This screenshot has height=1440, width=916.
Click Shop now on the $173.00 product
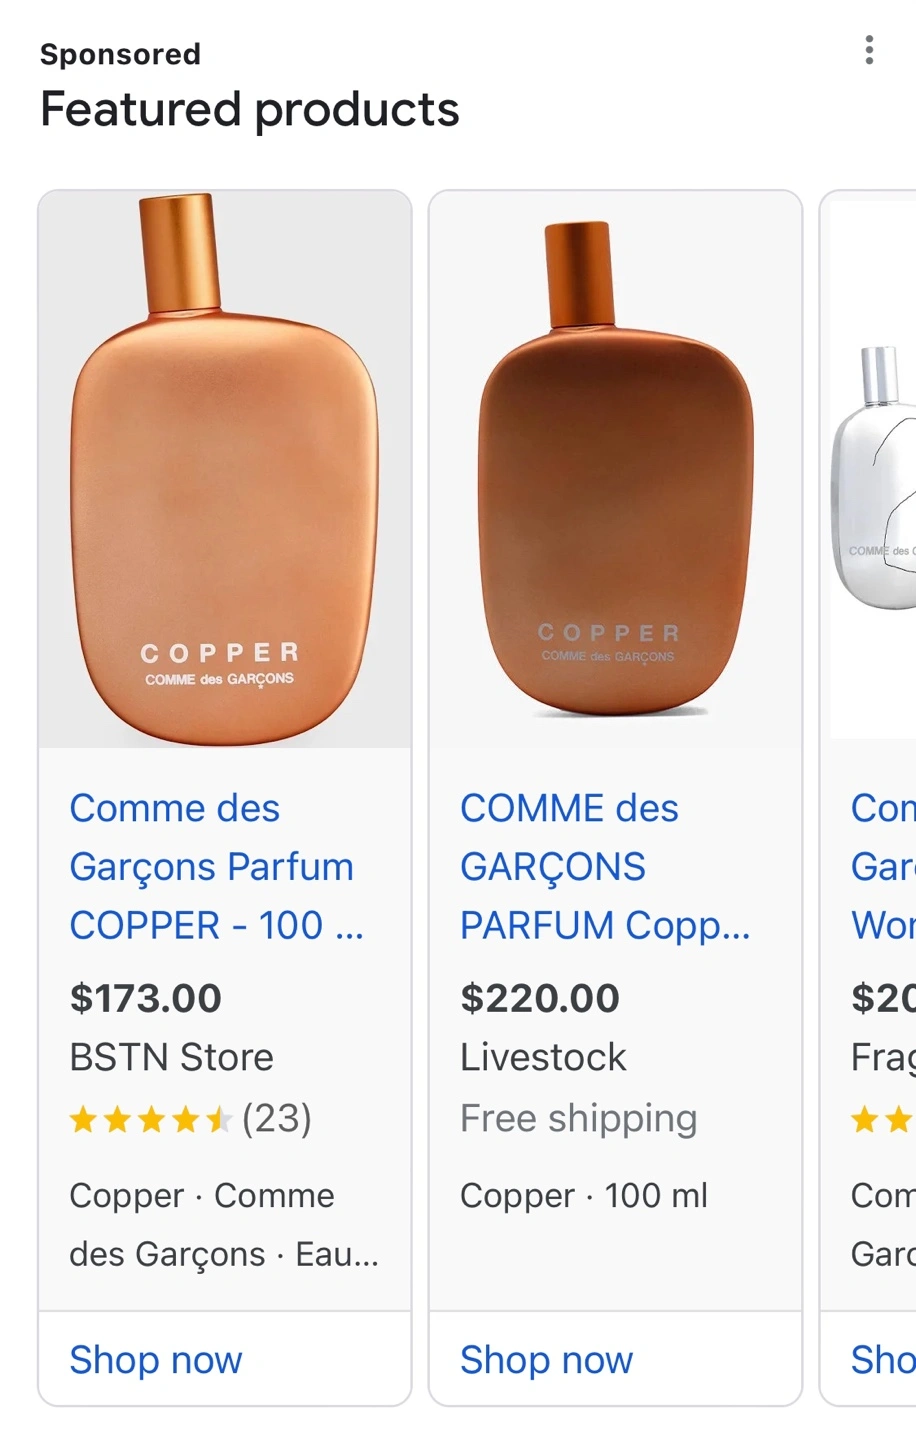(156, 1360)
